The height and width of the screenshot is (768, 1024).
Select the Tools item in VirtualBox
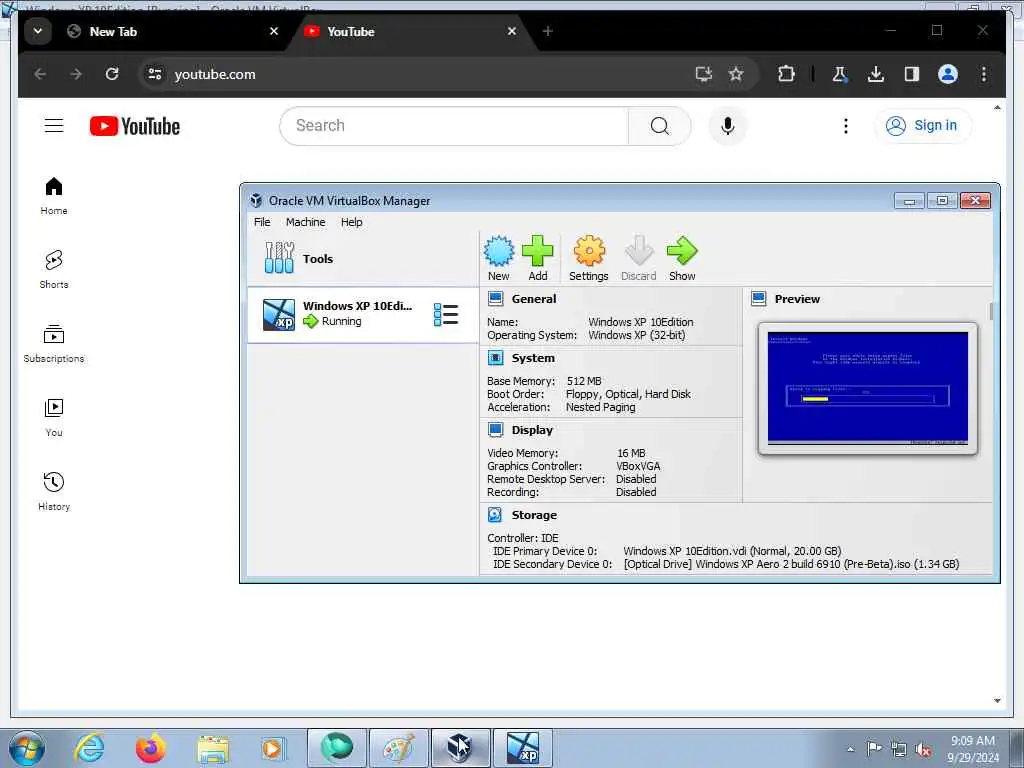tap(362, 259)
